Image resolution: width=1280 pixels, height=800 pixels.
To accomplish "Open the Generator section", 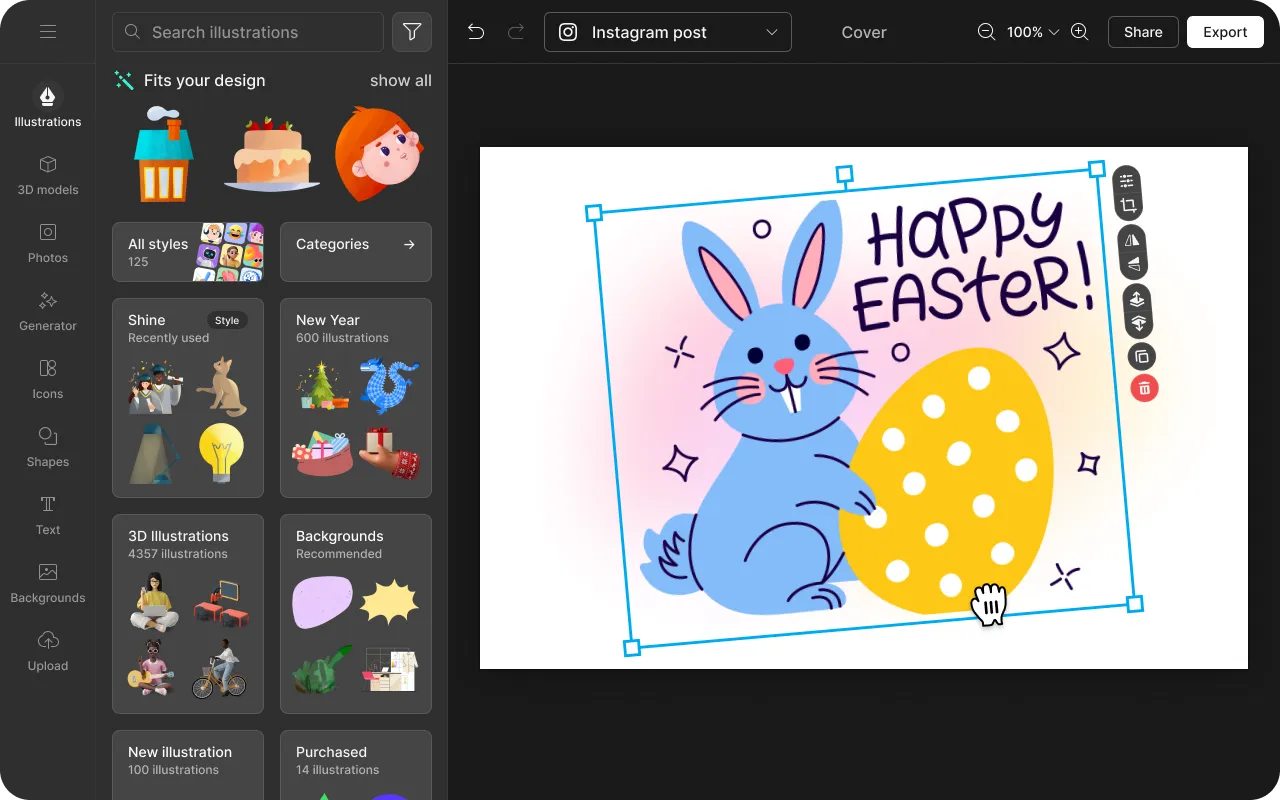I will click(x=47, y=310).
